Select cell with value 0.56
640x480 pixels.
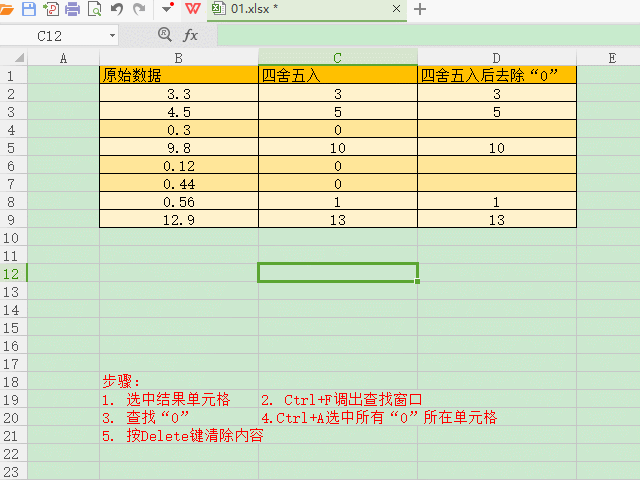pos(179,201)
